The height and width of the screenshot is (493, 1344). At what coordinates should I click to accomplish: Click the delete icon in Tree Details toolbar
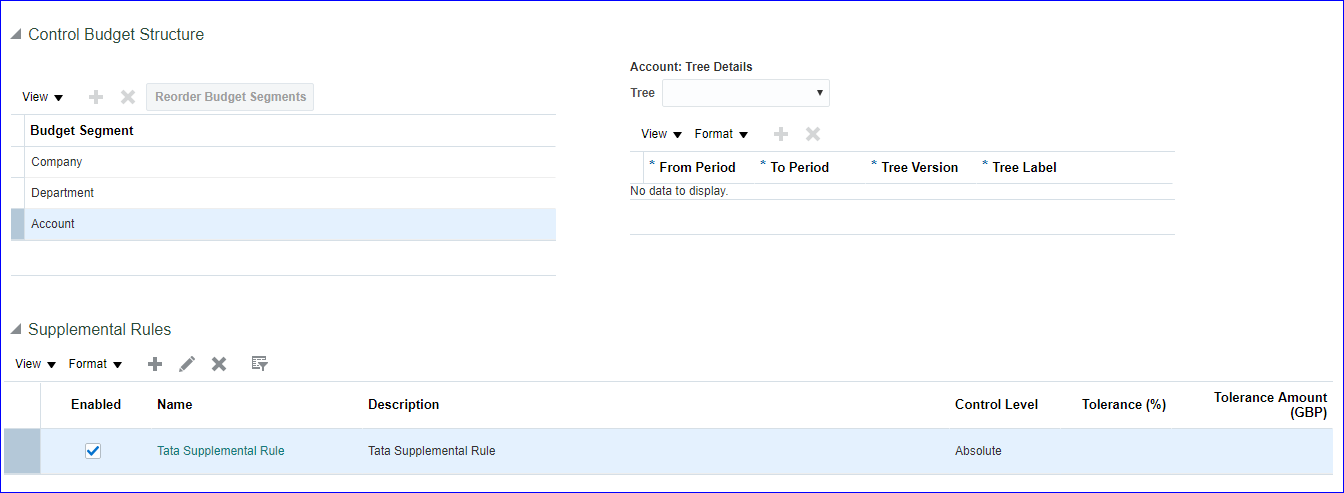pos(813,134)
